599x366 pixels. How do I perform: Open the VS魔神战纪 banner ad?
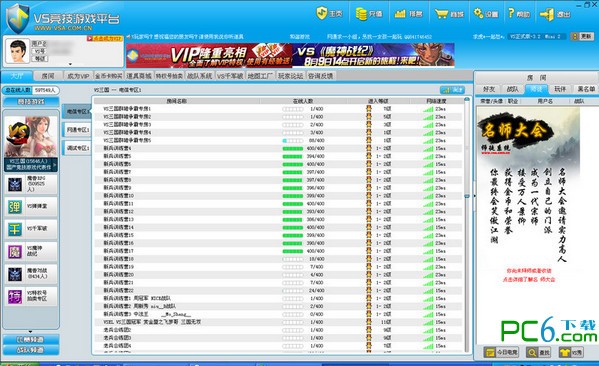click(x=373, y=55)
